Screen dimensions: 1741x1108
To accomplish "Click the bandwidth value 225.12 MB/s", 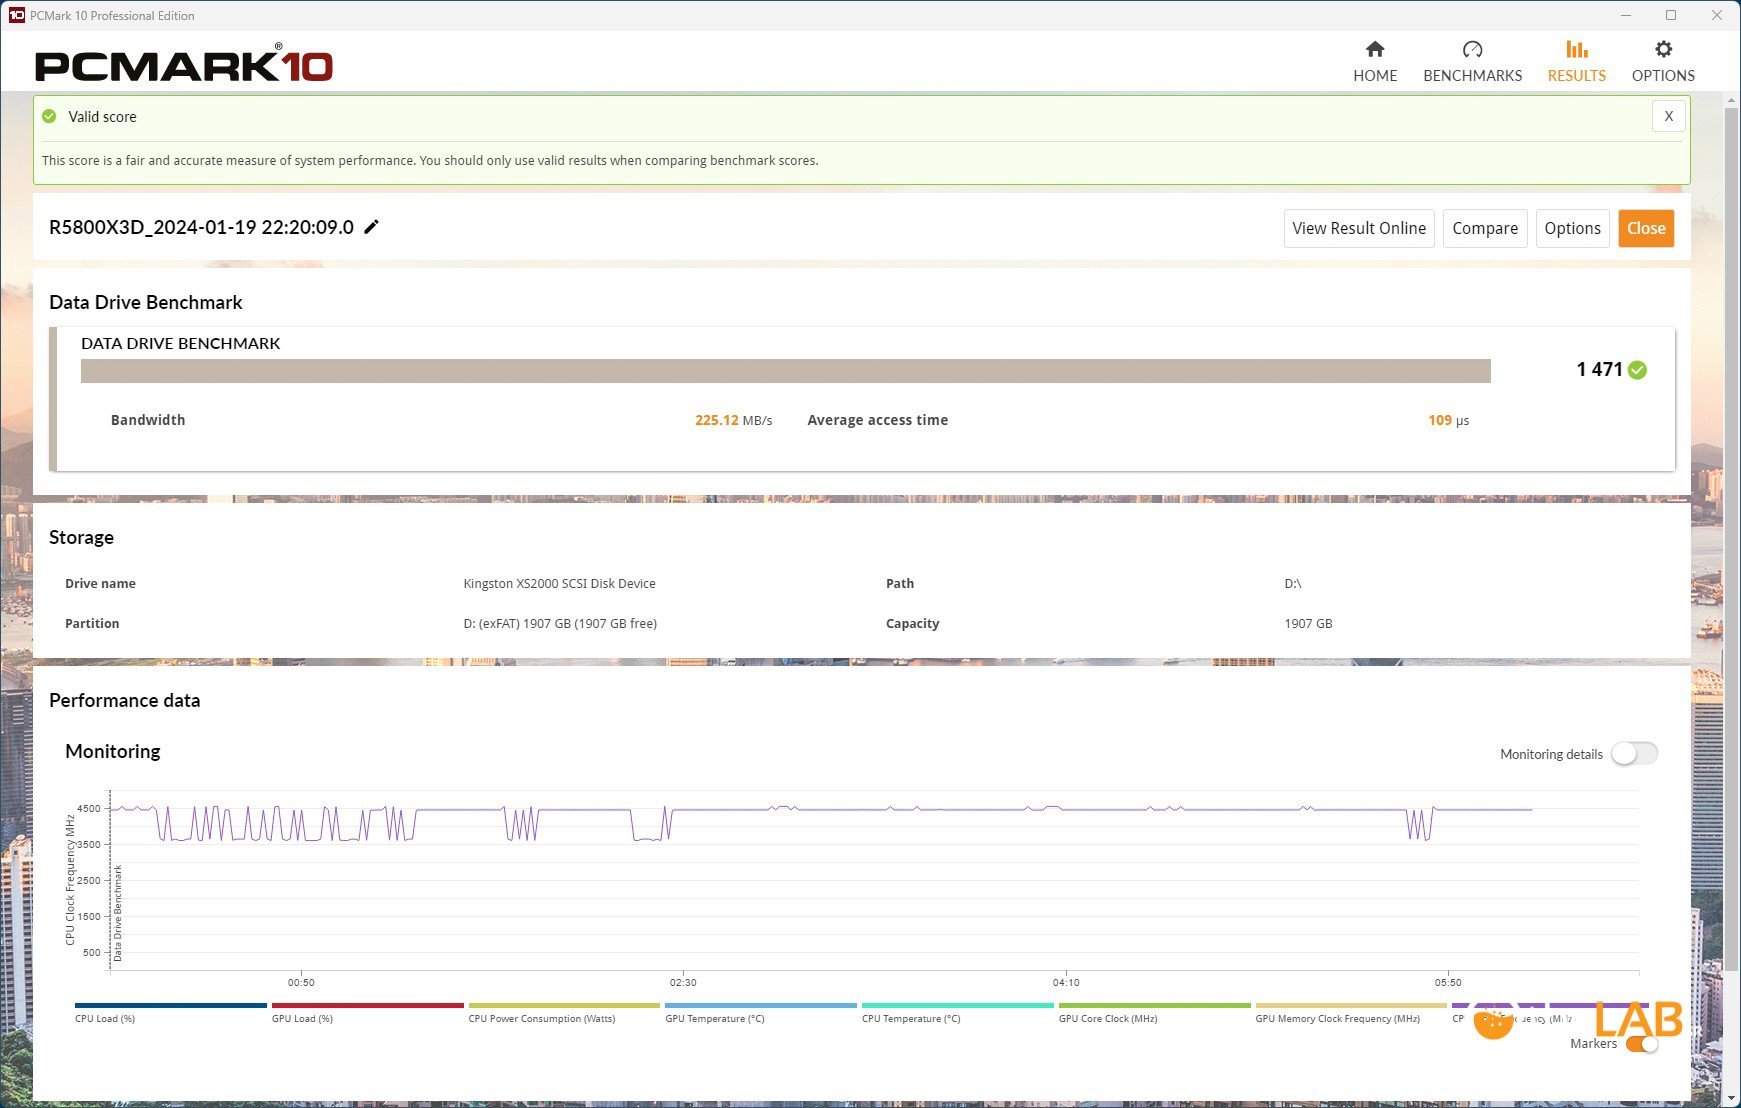I will pyautogui.click(x=733, y=420).
